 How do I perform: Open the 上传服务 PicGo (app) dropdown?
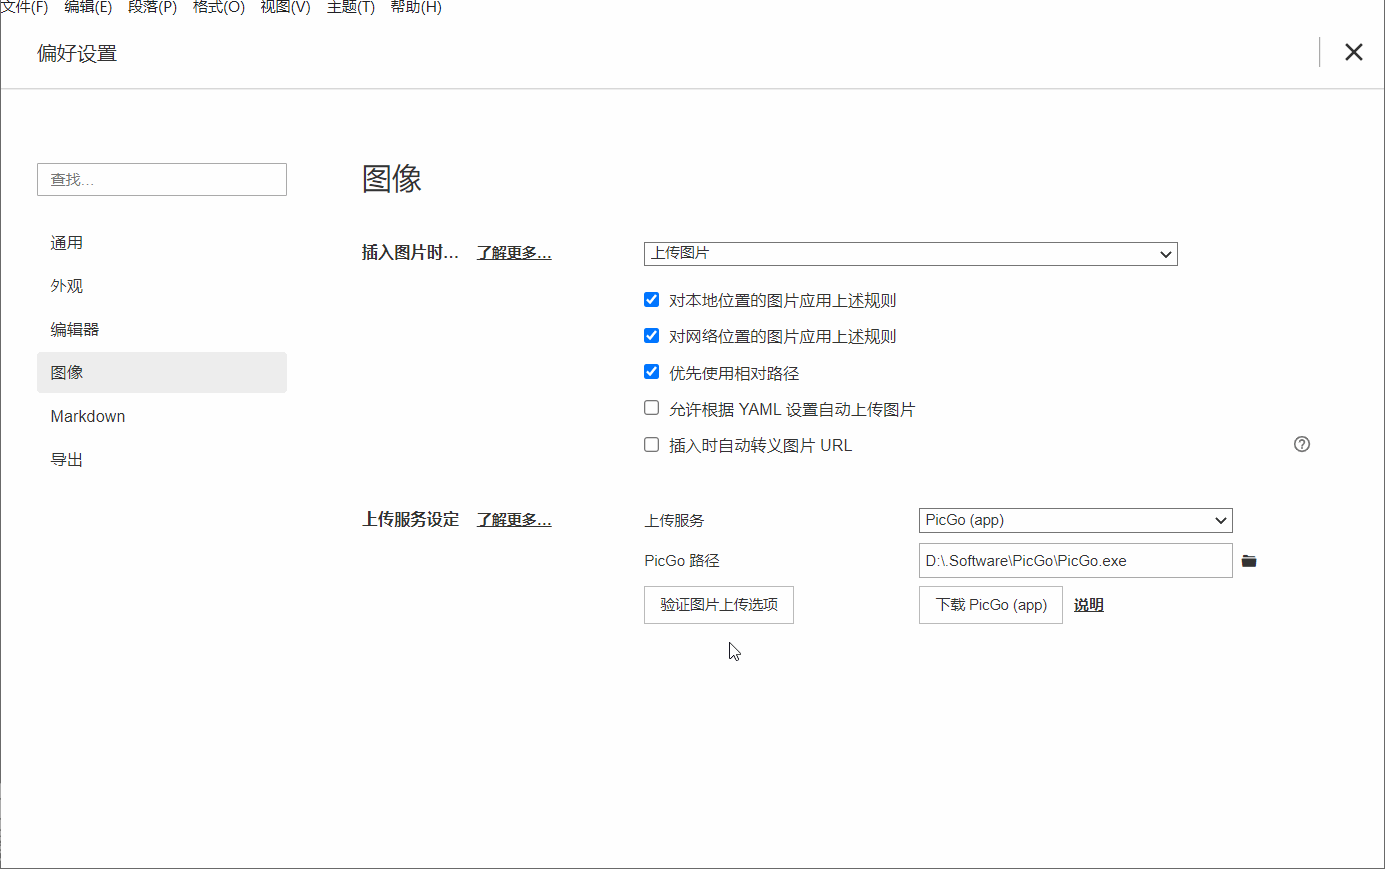(x=1075, y=520)
